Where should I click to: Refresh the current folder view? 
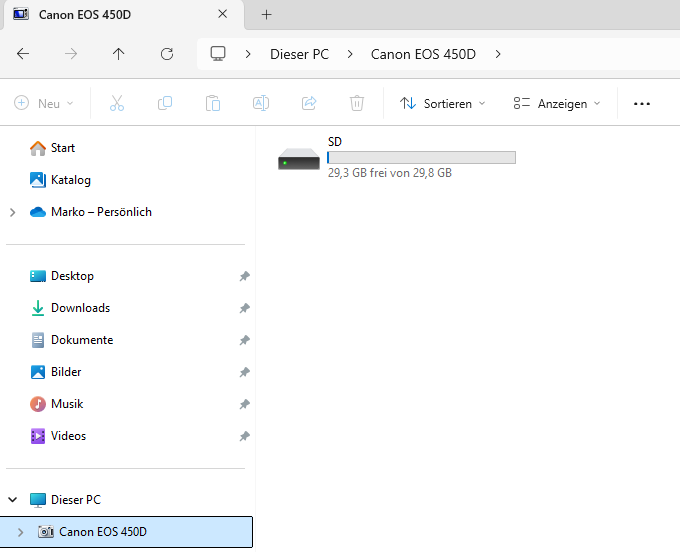coord(167,54)
